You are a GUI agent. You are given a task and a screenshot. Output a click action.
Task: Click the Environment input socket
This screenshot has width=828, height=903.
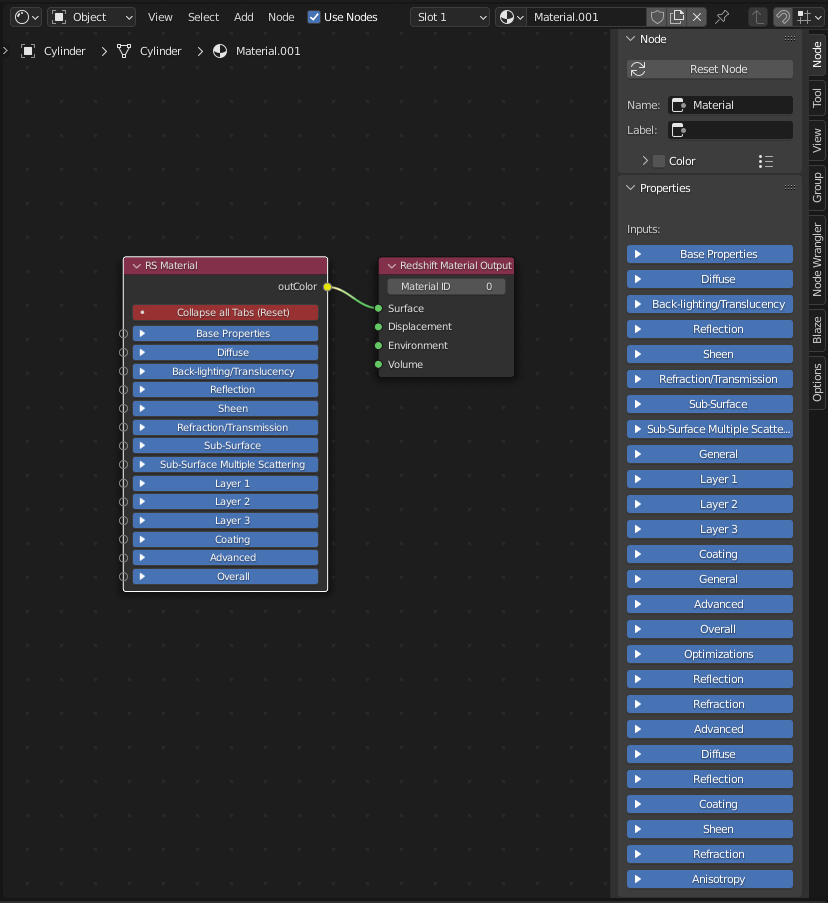pos(378,346)
